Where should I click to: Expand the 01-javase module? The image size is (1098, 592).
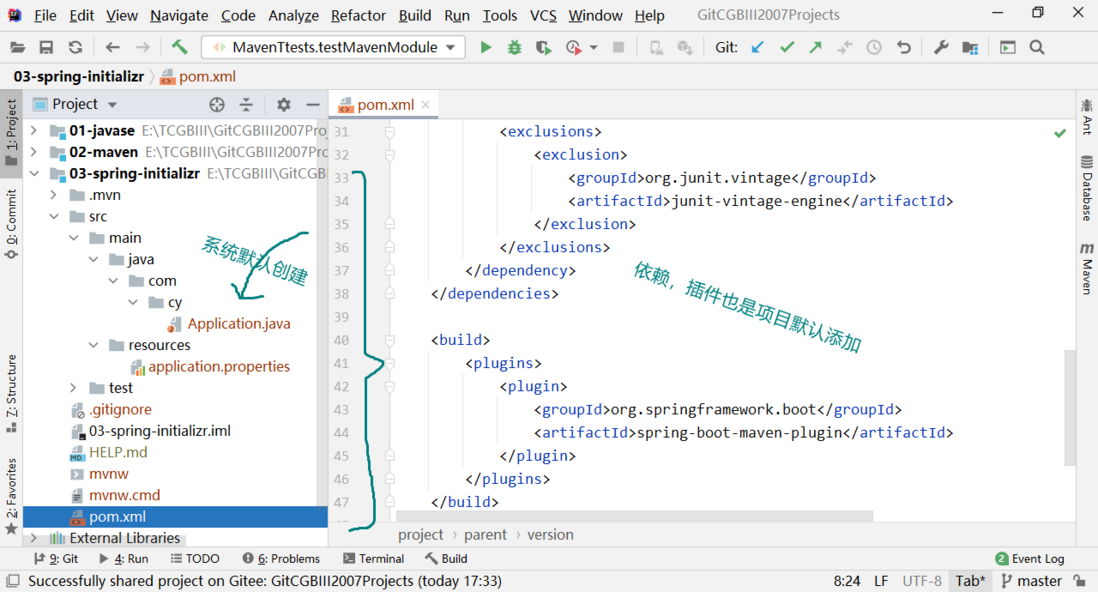point(34,130)
